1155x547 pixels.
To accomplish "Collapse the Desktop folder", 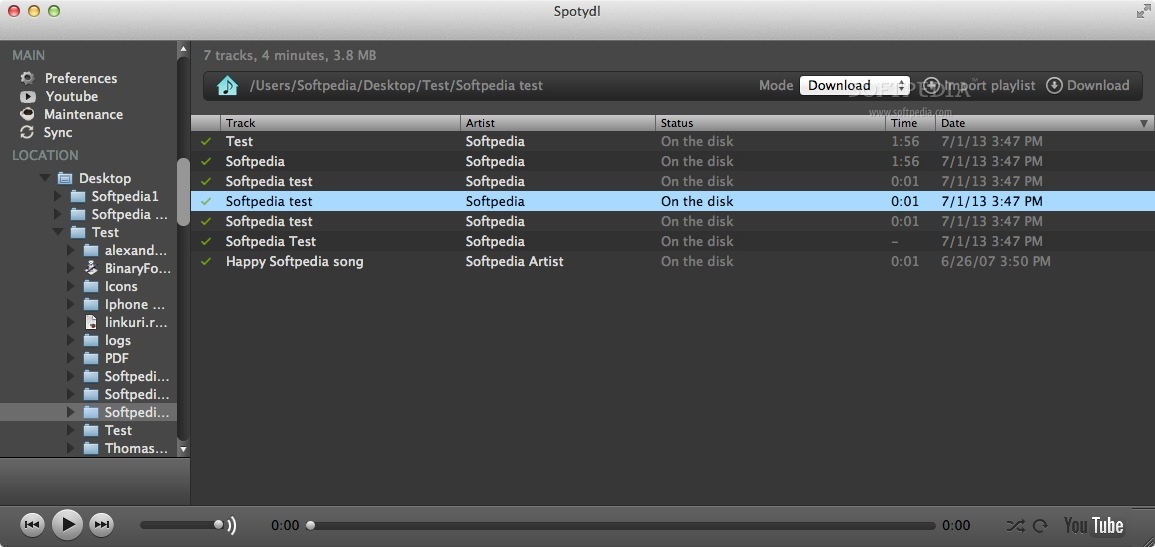I will tap(46, 178).
